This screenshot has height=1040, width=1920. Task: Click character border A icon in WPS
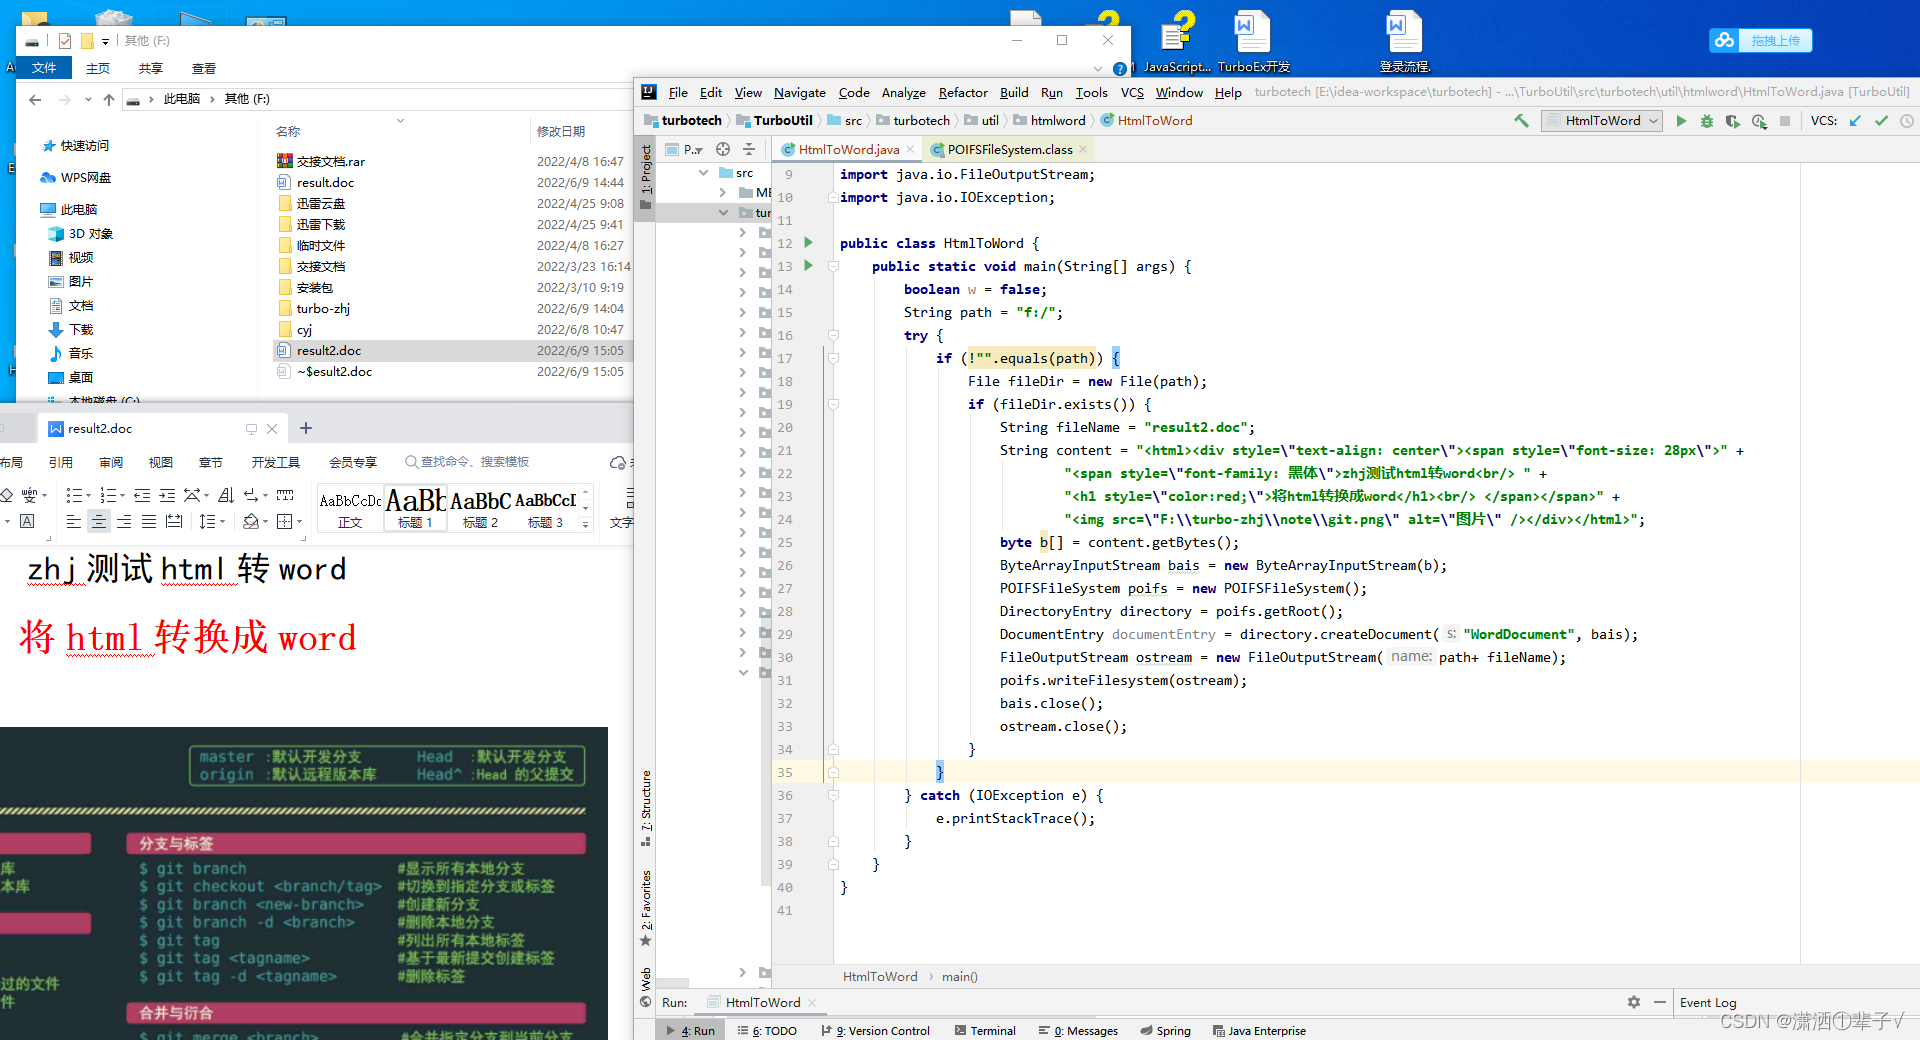tap(27, 521)
